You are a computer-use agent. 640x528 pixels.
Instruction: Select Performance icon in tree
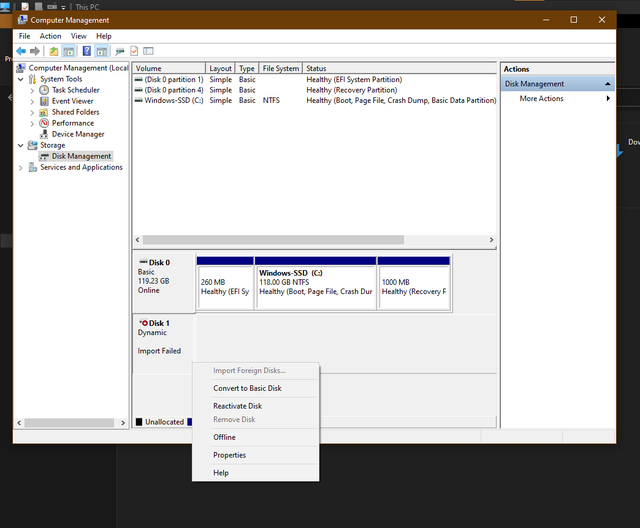pyautogui.click(x=44, y=123)
